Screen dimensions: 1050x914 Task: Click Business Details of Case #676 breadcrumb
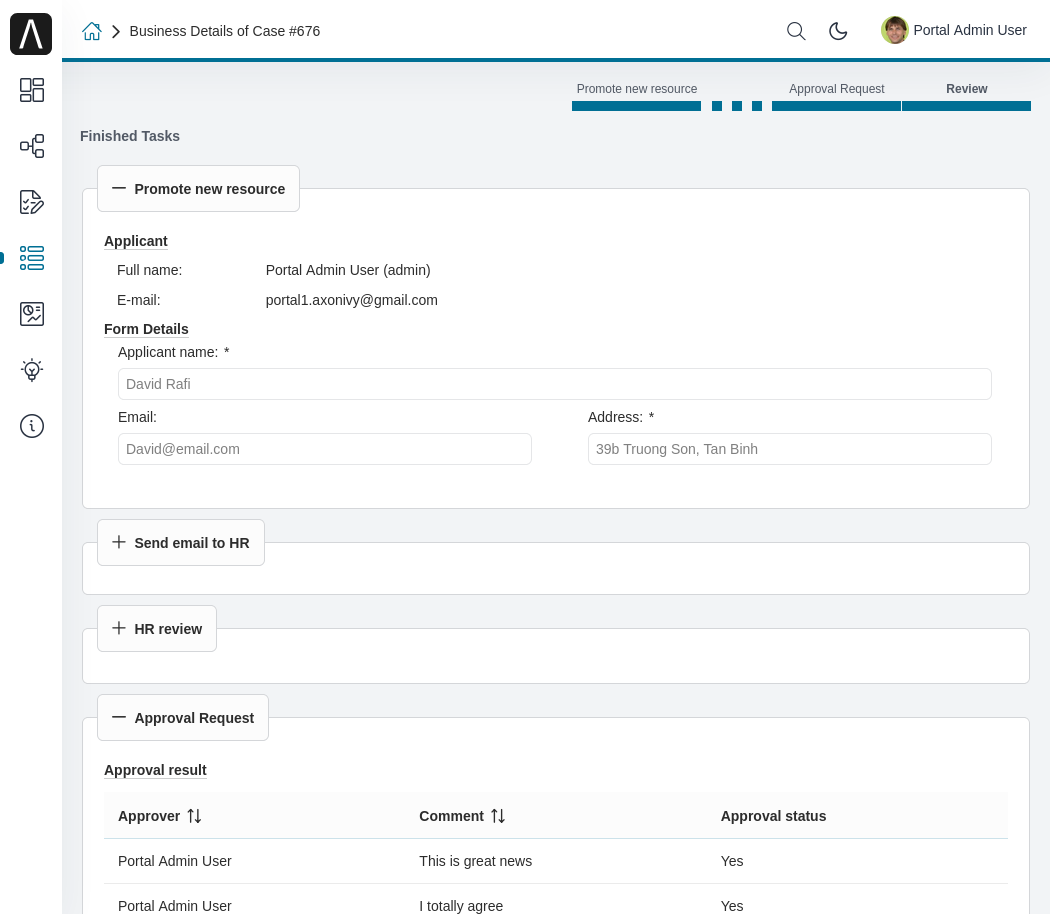point(225,31)
